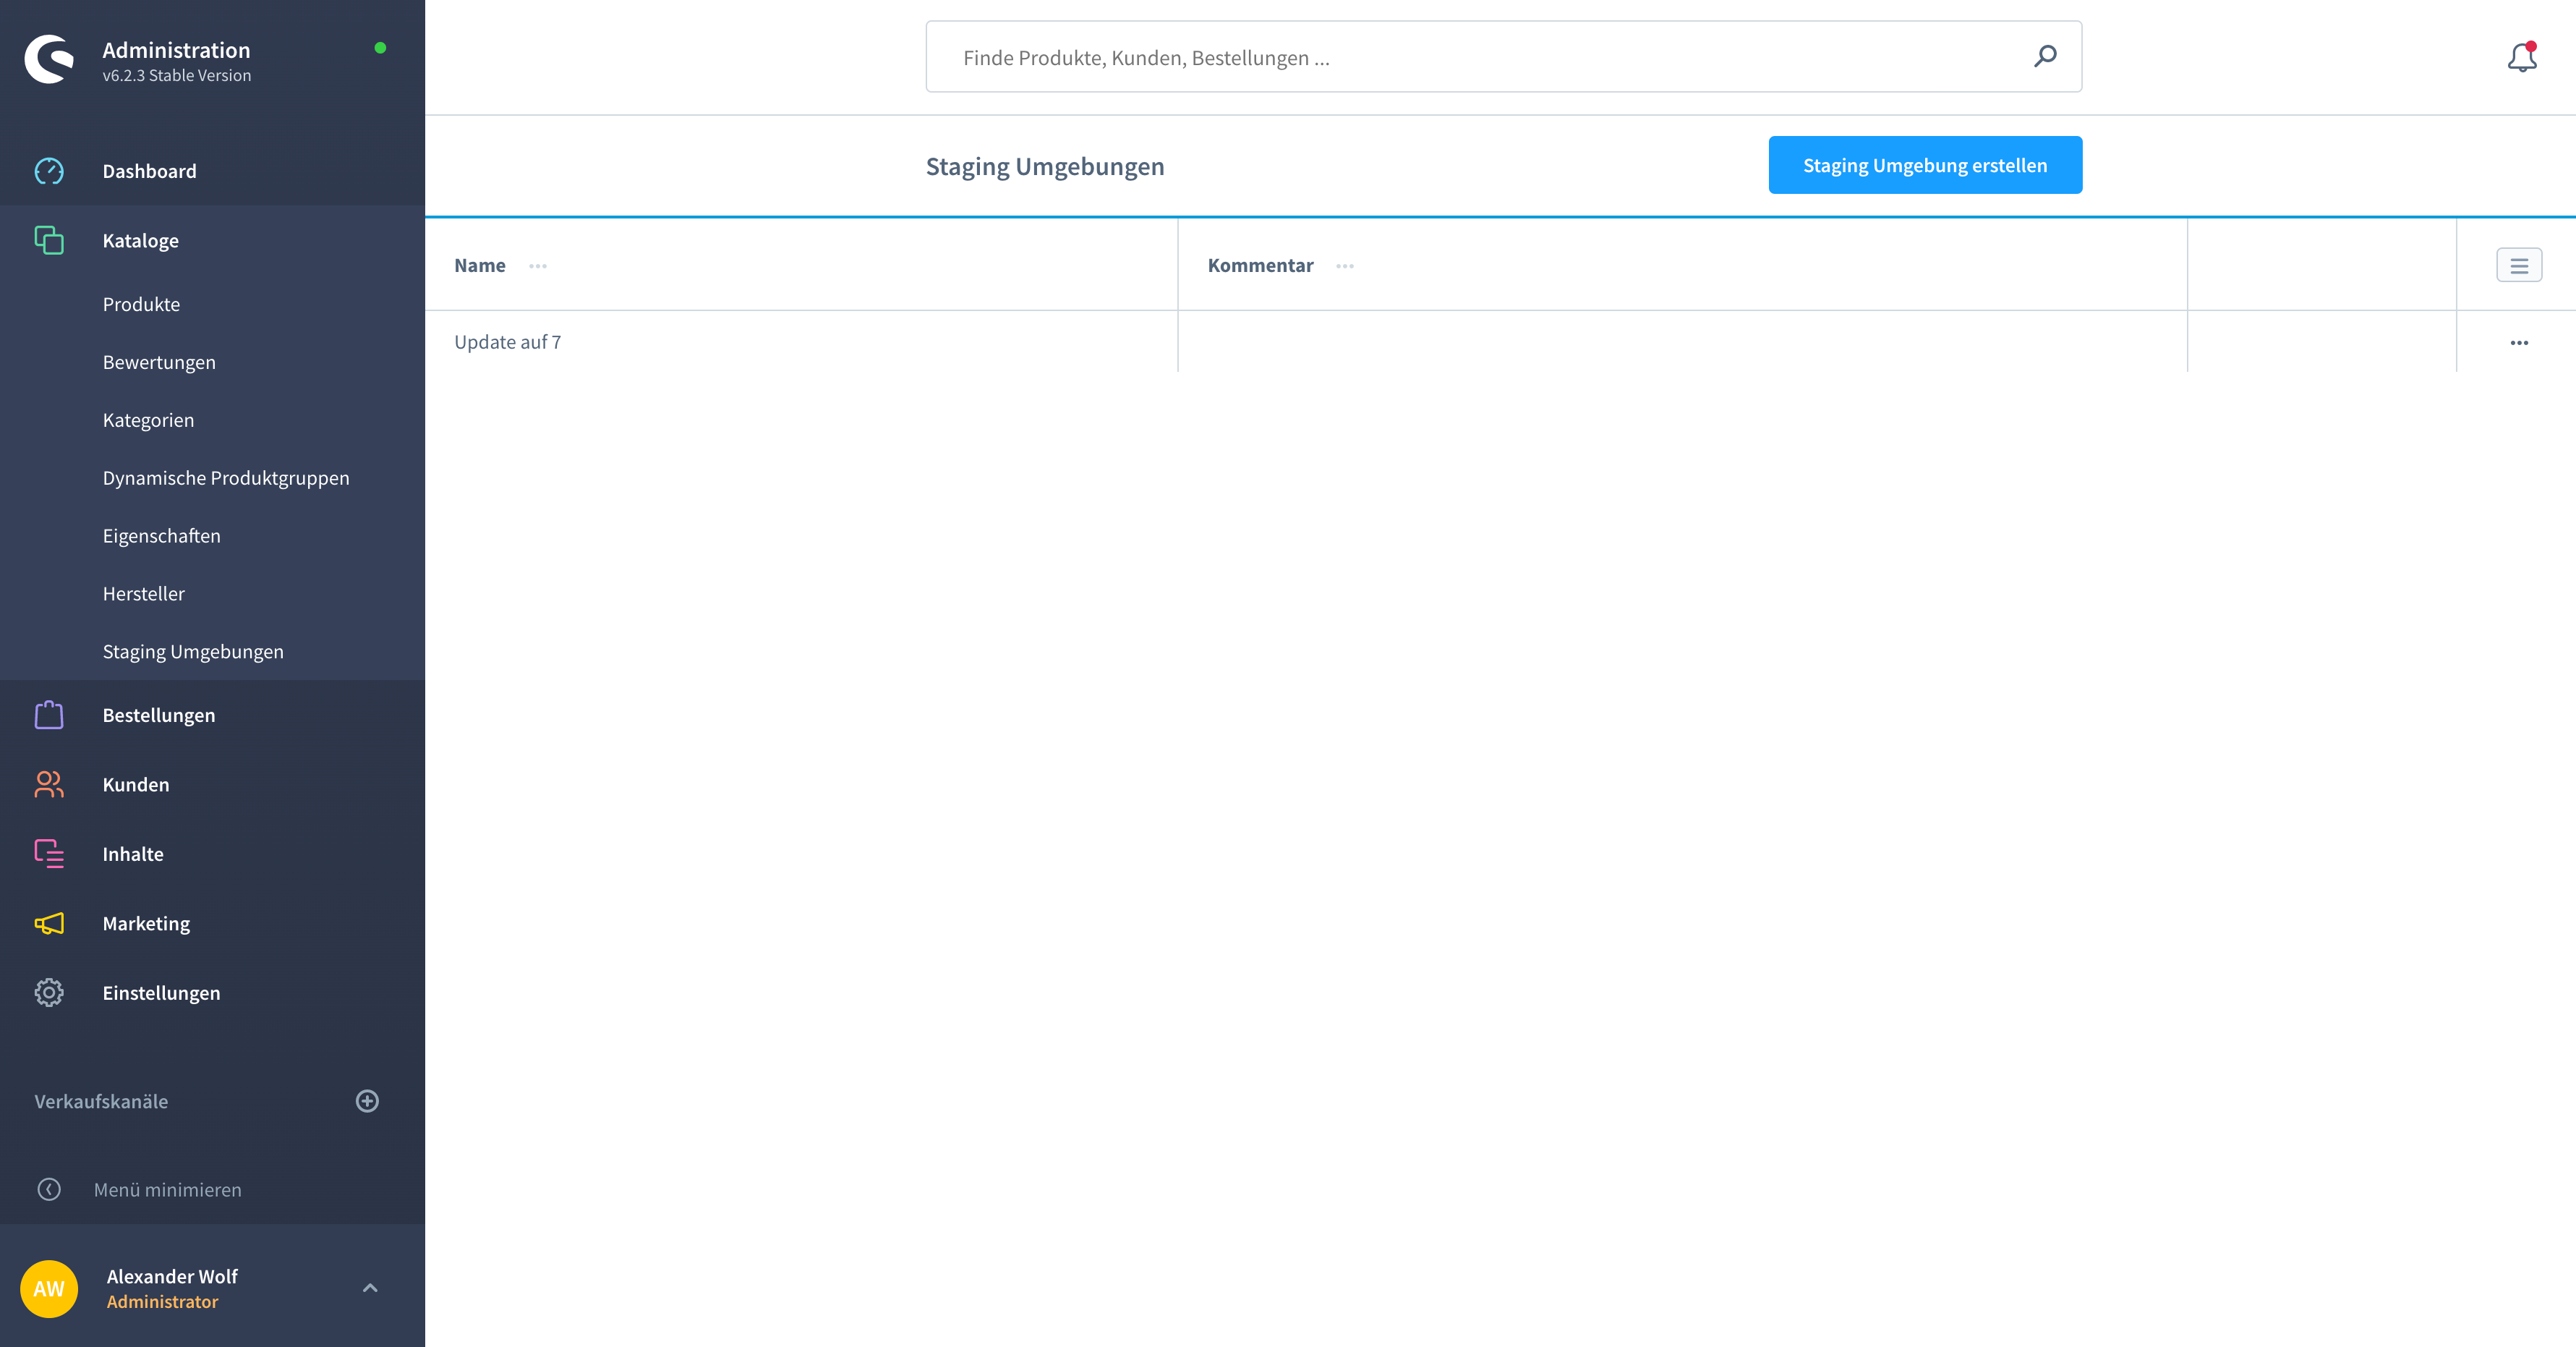2576x1347 pixels.
Task: Open notifications bell icon
Action: 2522,57
